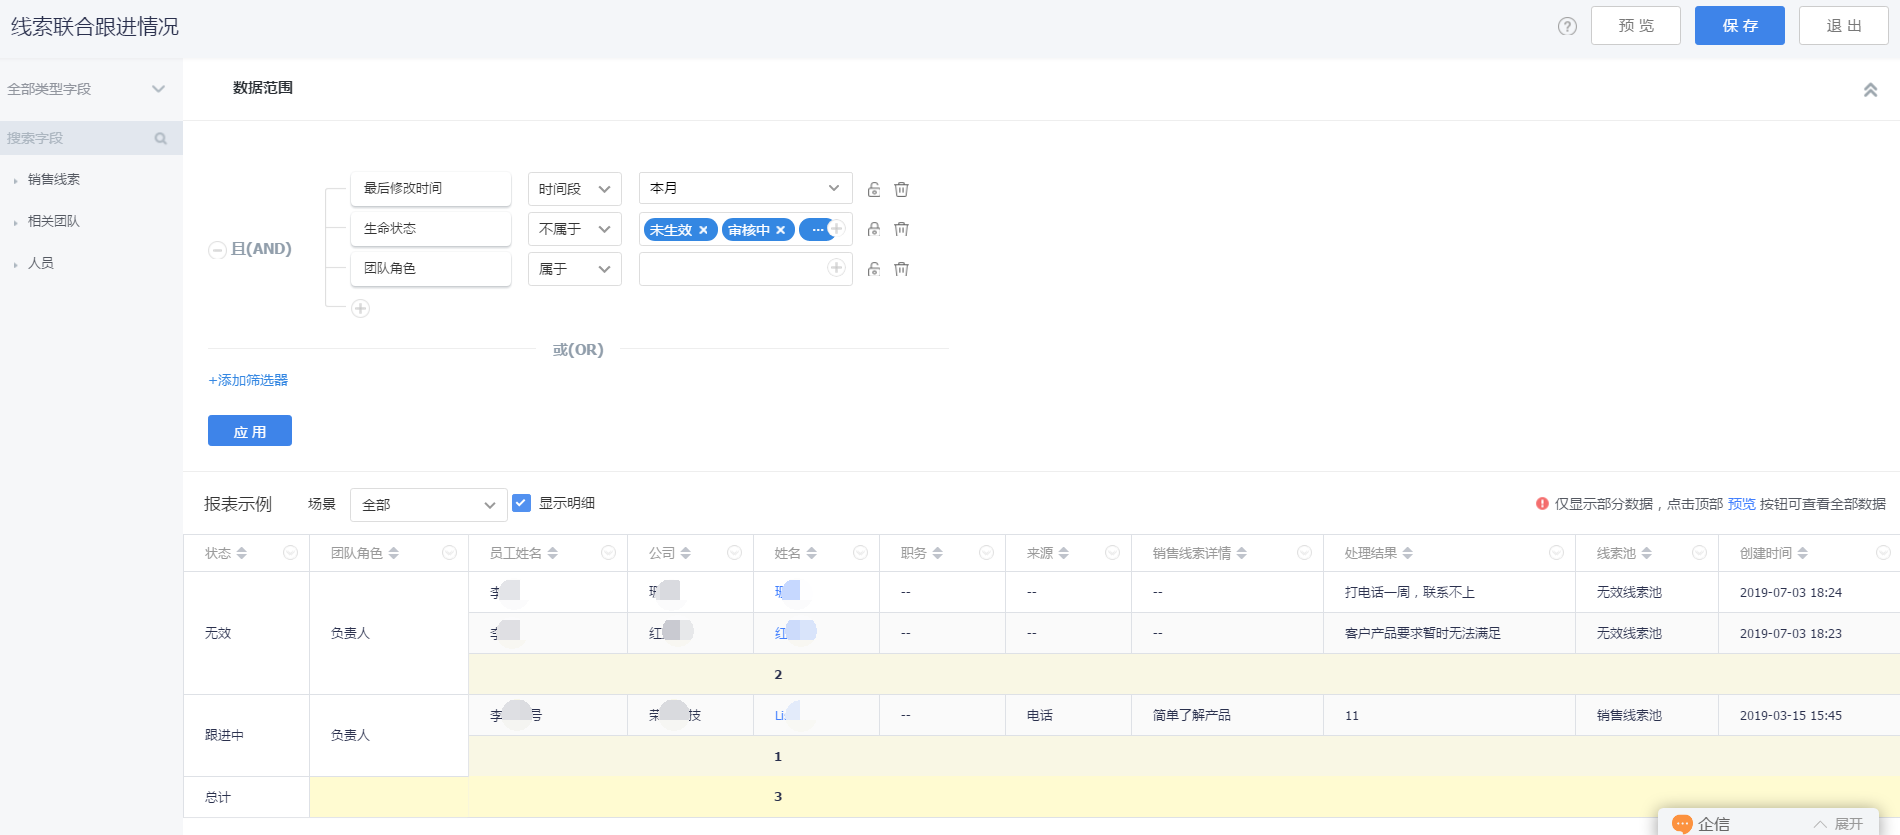Sort the 创建时间 column
This screenshot has height=835, width=1900.
1803,553
